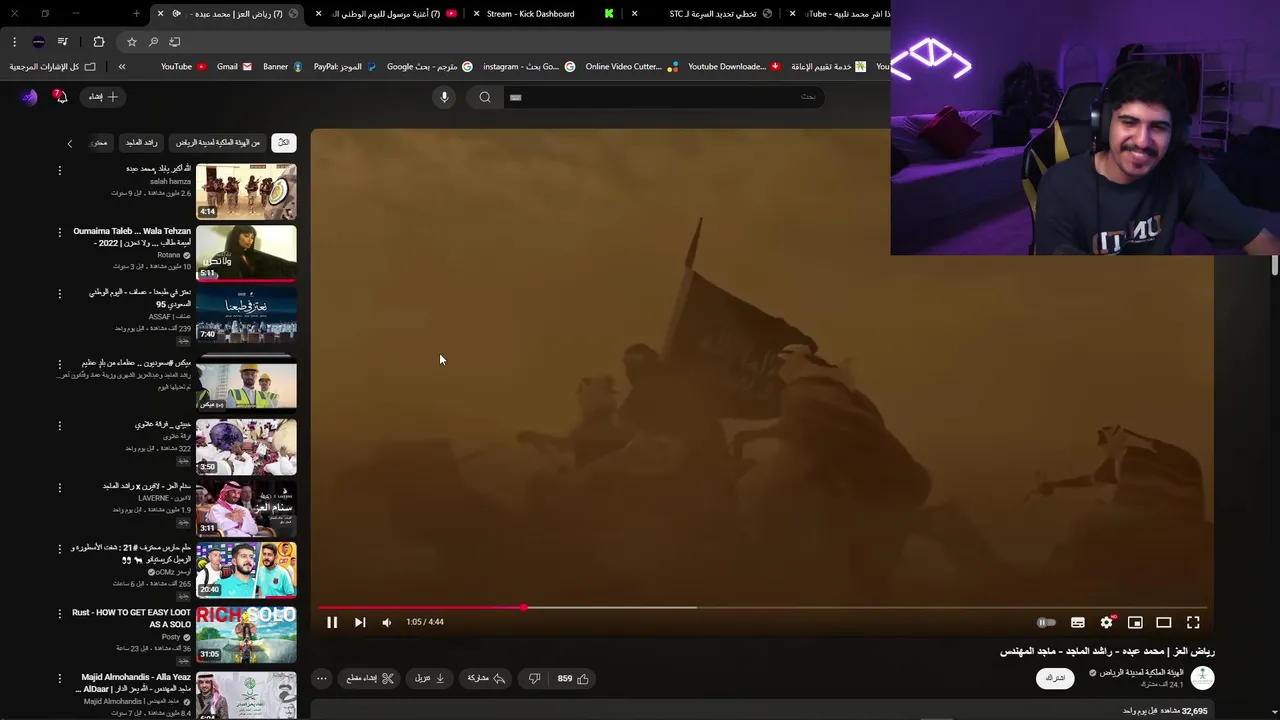
Task: Click the Download button under video
Action: pos(430,678)
